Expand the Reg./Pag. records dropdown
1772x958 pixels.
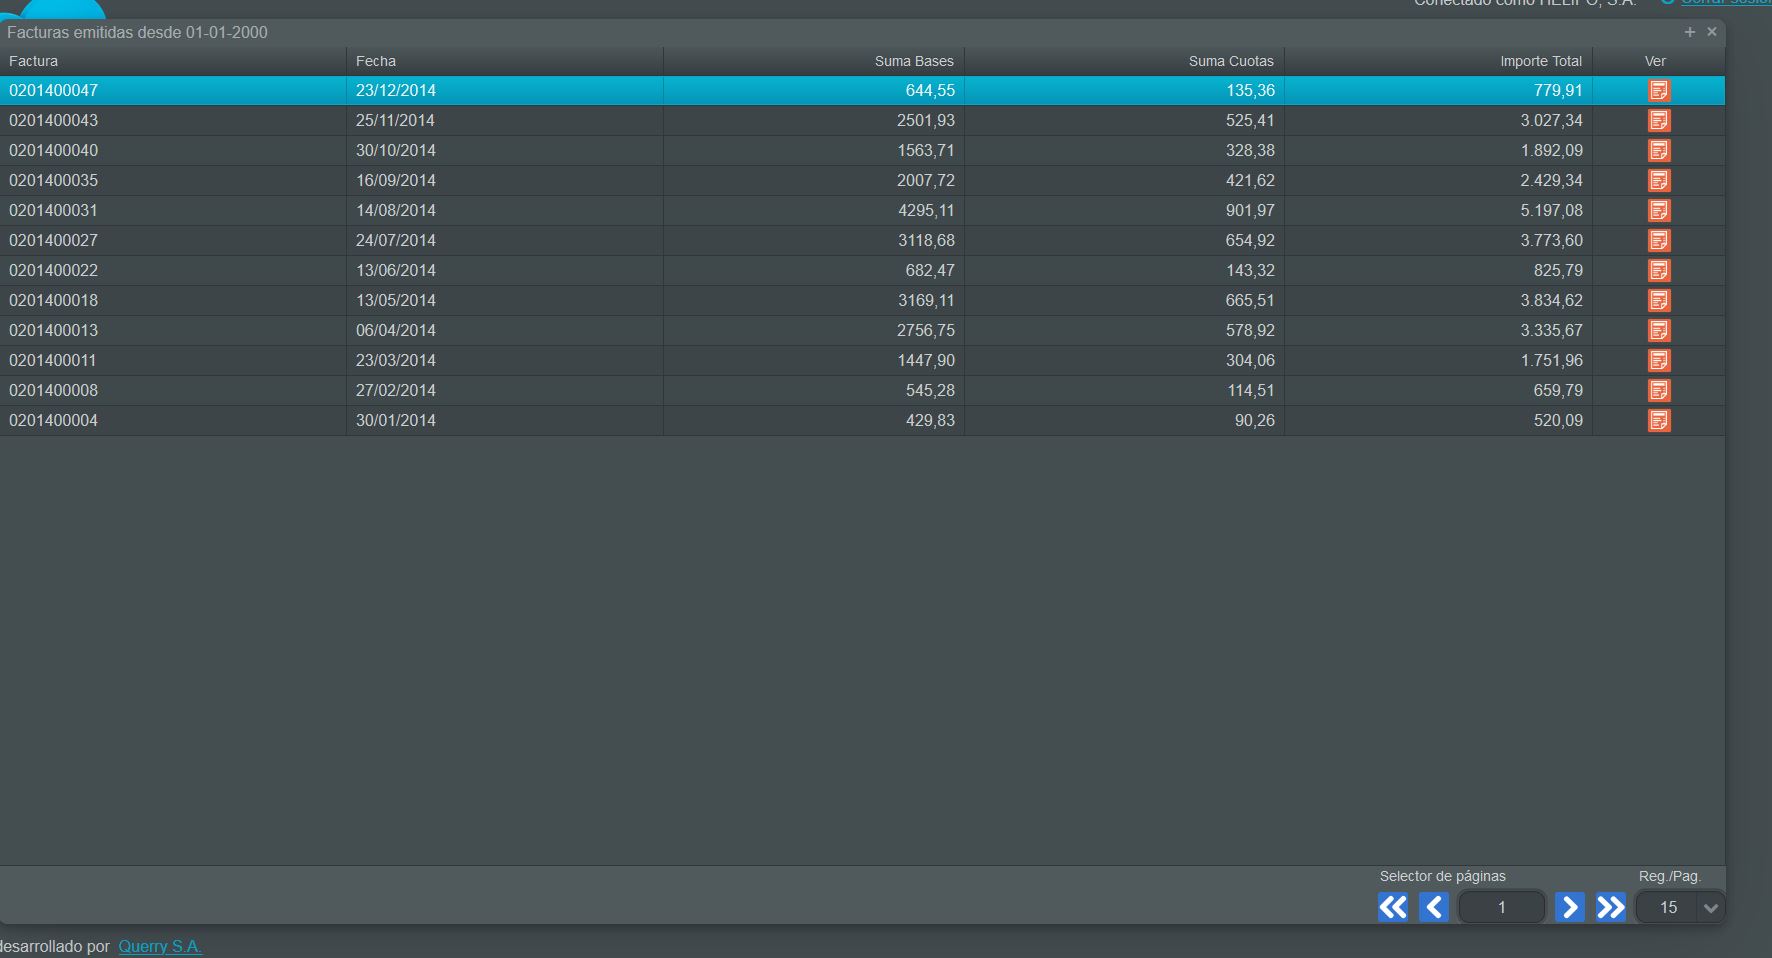(x=1710, y=908)
